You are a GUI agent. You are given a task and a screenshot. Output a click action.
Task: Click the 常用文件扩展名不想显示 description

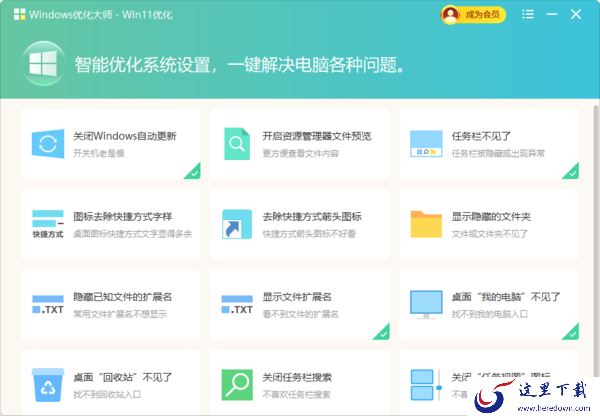click(x=120, y=314)
